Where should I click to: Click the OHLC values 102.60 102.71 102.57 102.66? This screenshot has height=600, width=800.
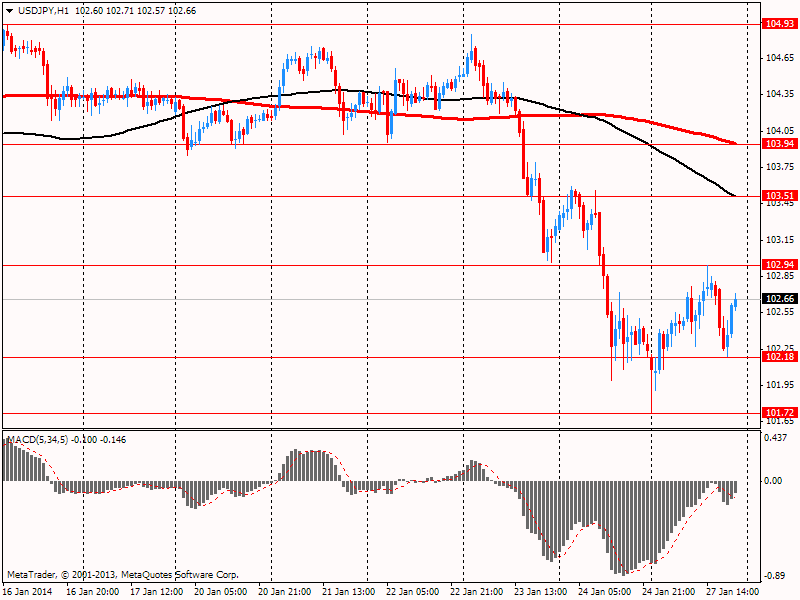coord(136,11)
